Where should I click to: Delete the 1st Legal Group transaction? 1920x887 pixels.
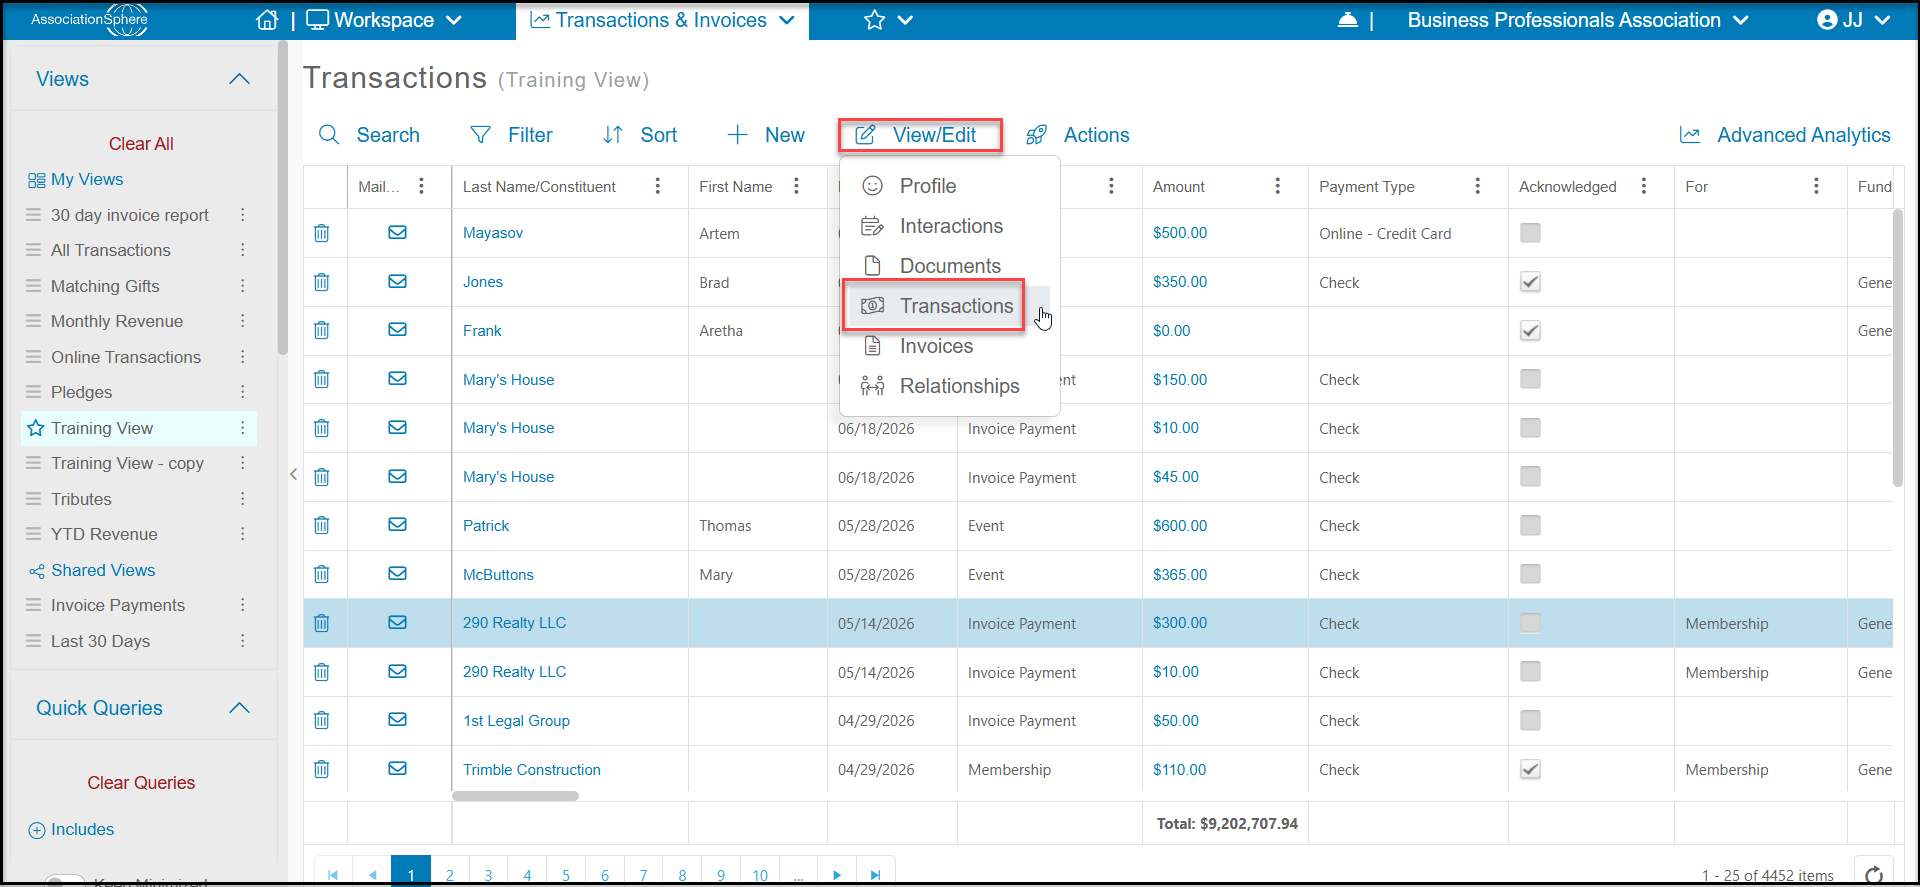322,720
